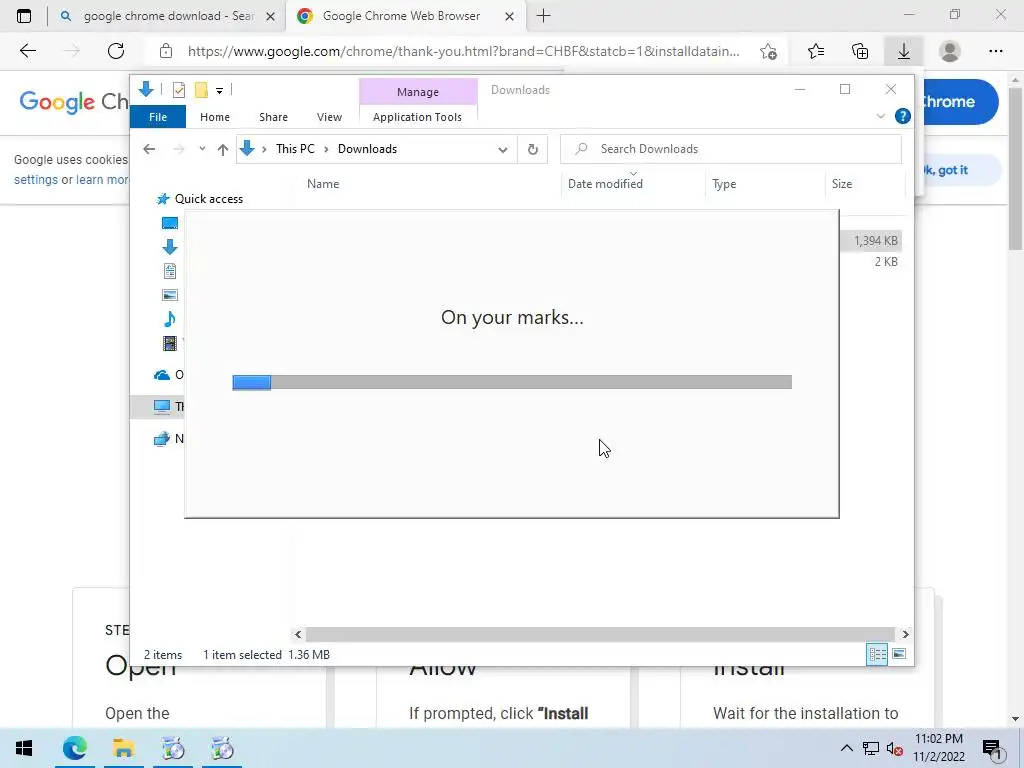The image size is (1024, 768).
Task: Open Edge profile avatar
Action: click(x=950, y=51)
